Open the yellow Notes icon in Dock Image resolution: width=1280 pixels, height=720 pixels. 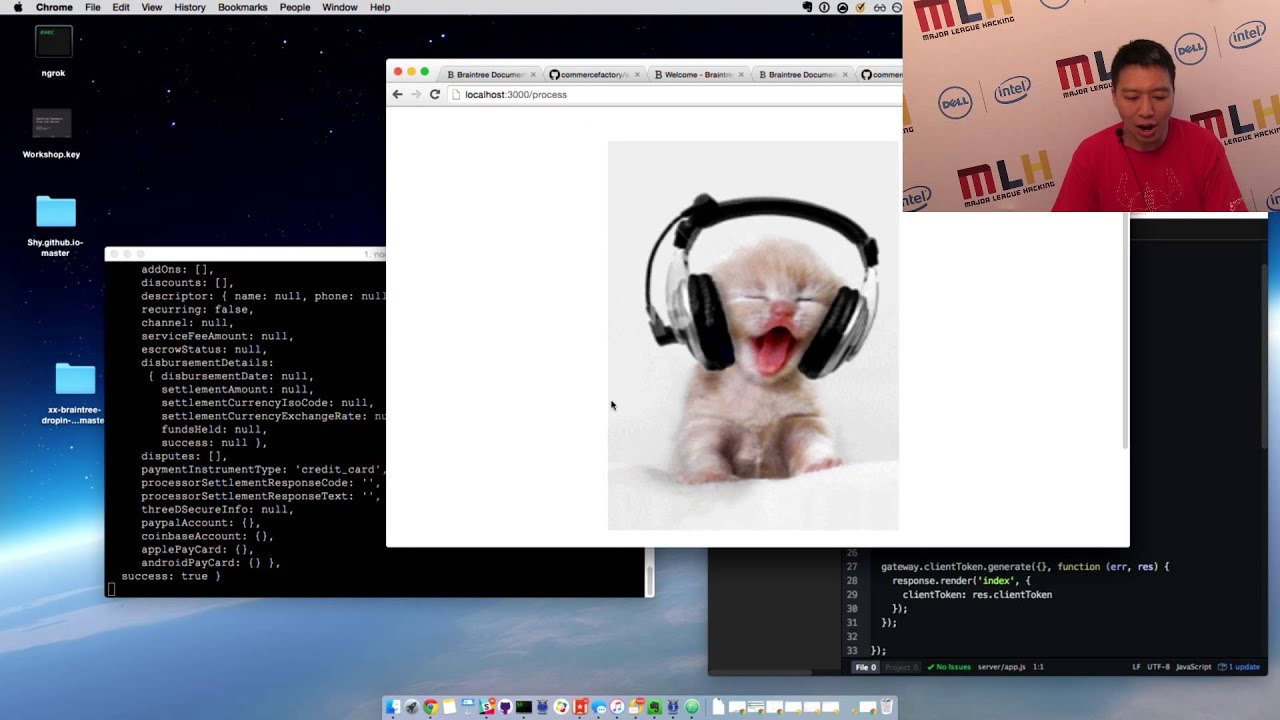[x=449, y=707]
